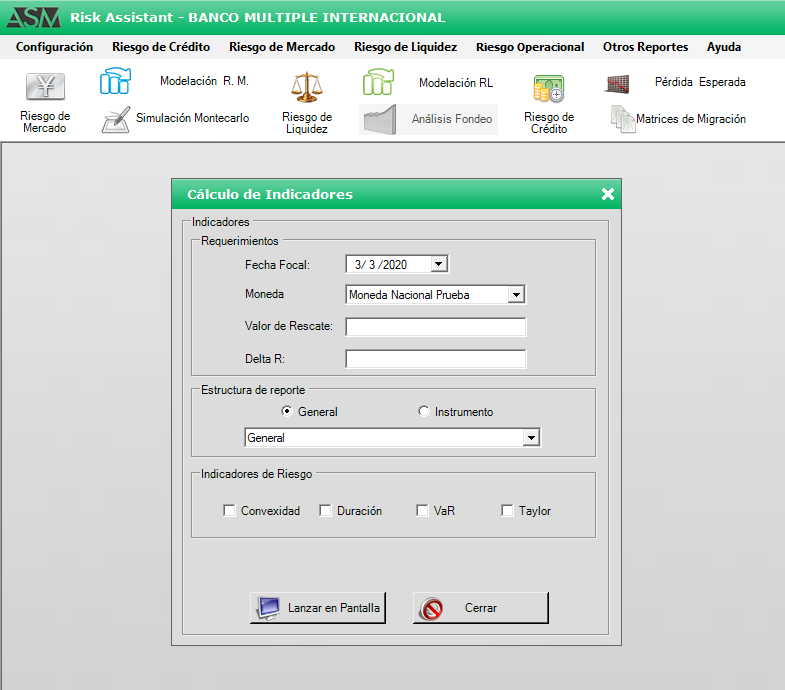Select the Riesgo de Liquidez scales icon
This screenshot has height=690, width=785.
point(306,88)
